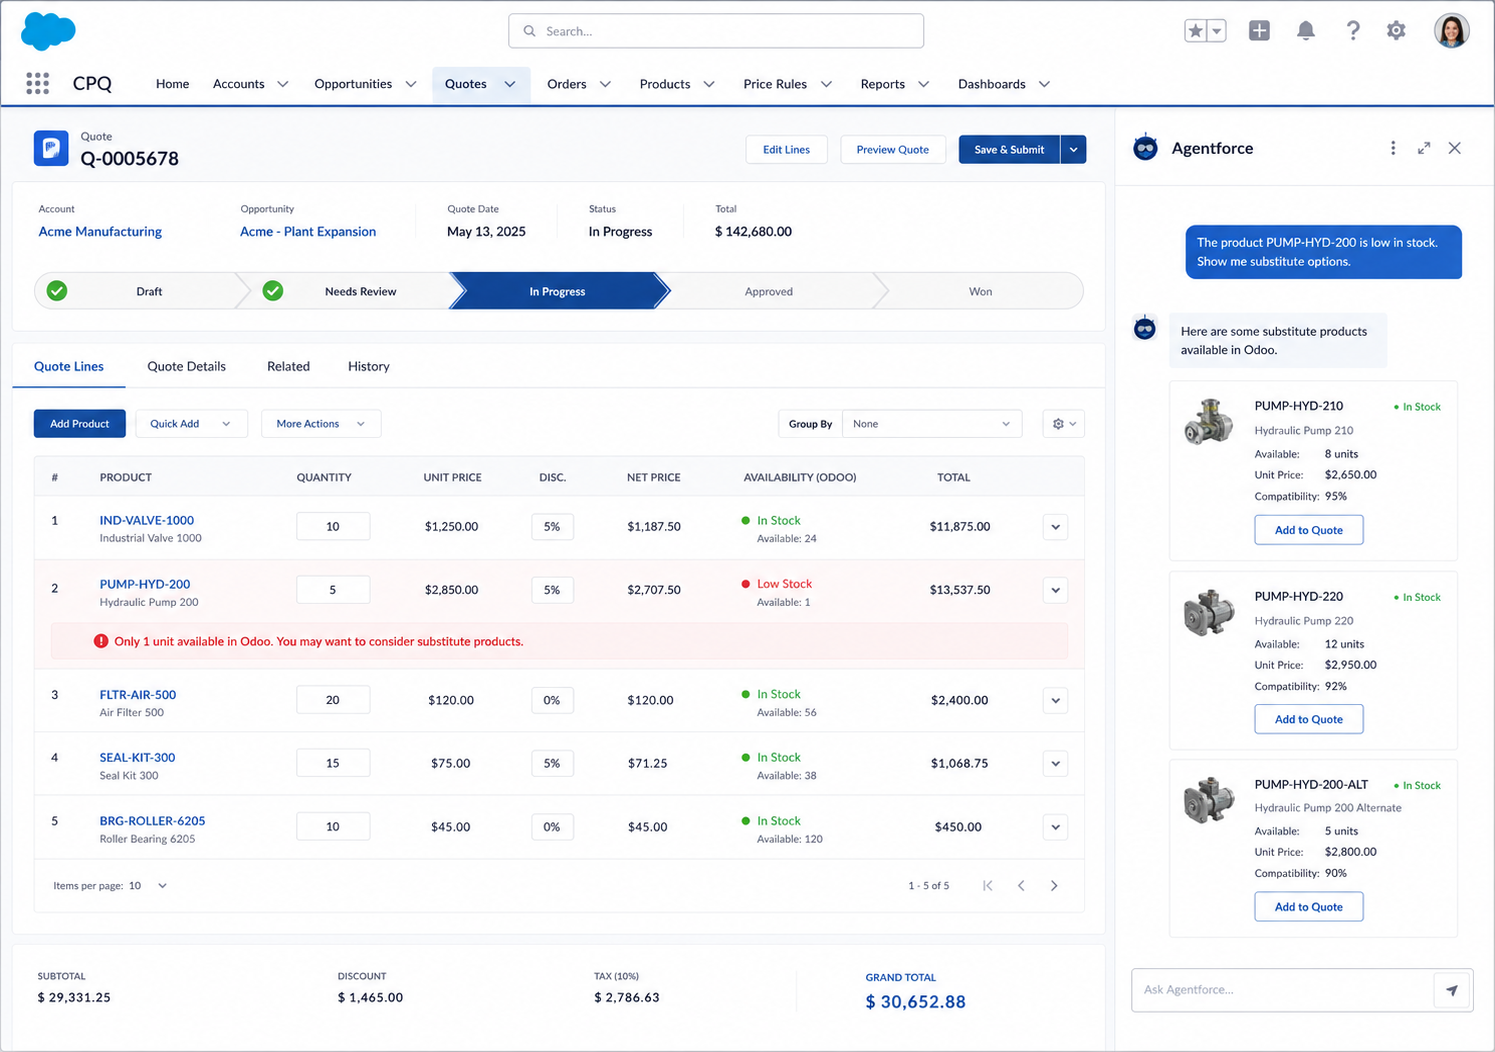The image size is (1495, 1052).
Task: Open the IND-VALVE-1000 product link
Action: pyautogui.click(x=147, y=520)
